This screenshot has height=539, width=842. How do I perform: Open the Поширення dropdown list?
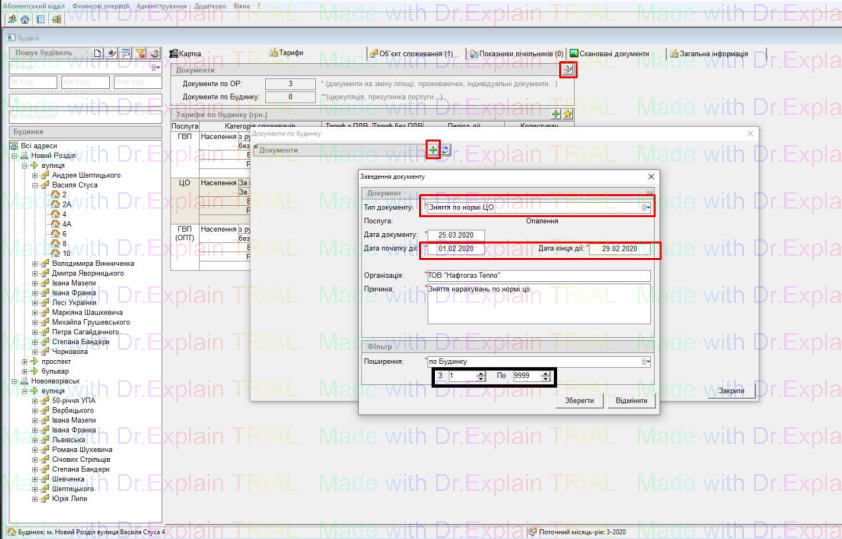[x=646, y=362]
